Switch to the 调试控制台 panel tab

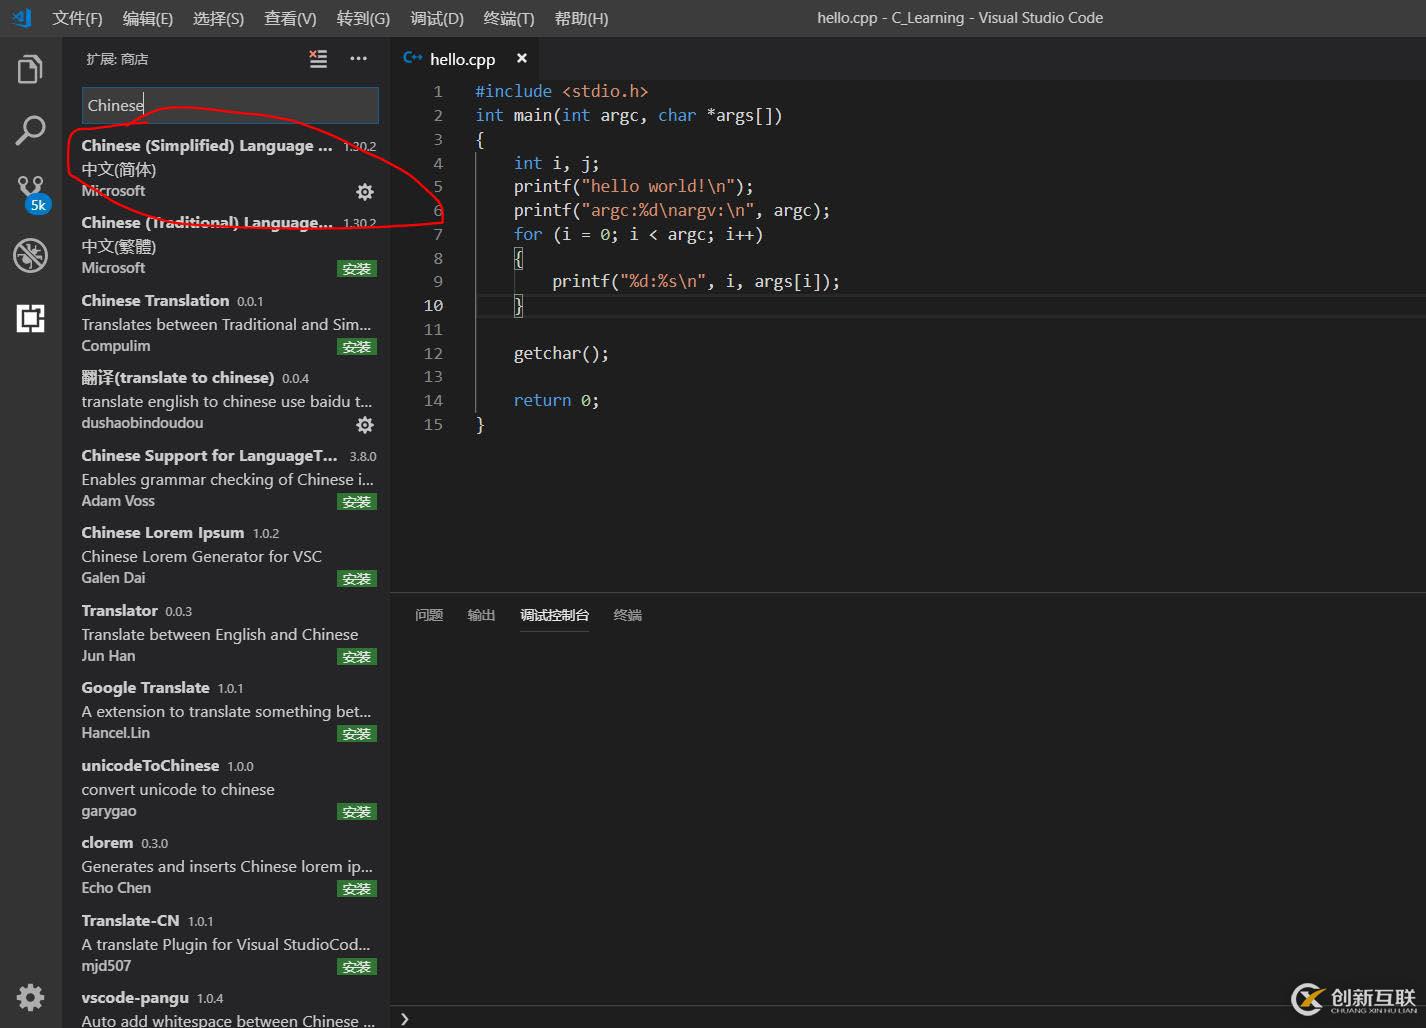(x=554, y=615)
